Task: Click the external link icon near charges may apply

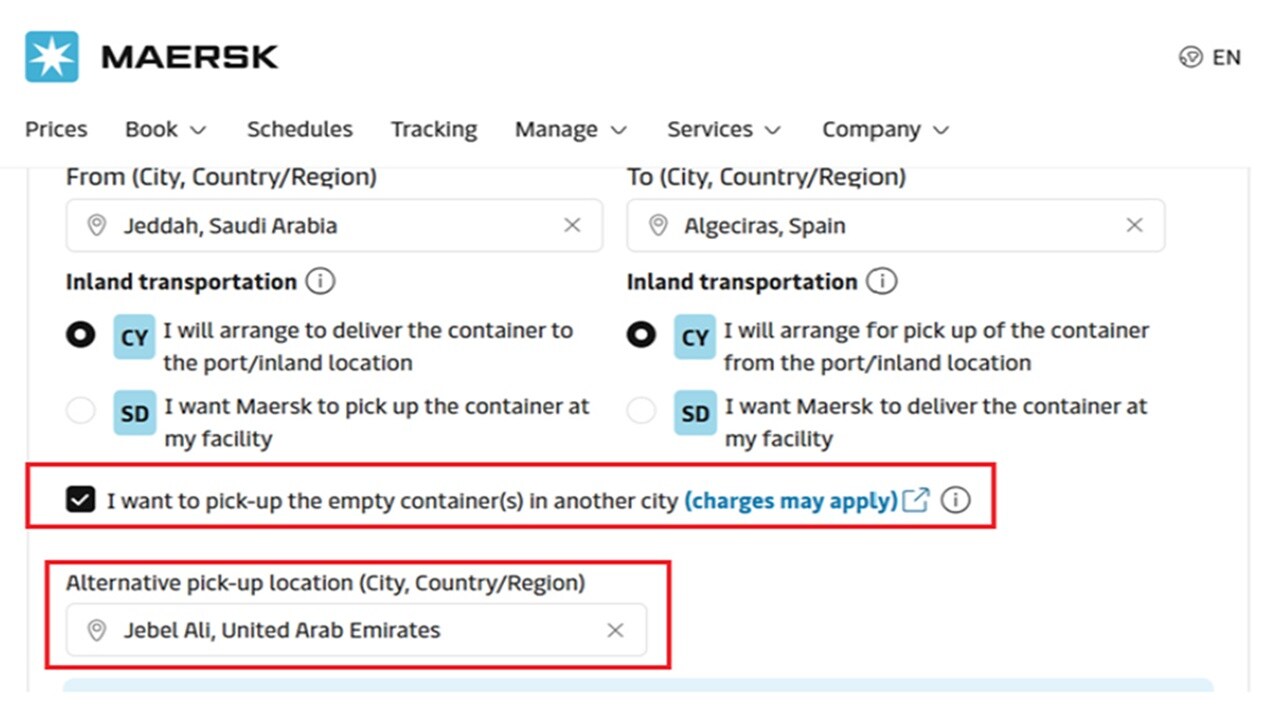Action: [915, 500]
